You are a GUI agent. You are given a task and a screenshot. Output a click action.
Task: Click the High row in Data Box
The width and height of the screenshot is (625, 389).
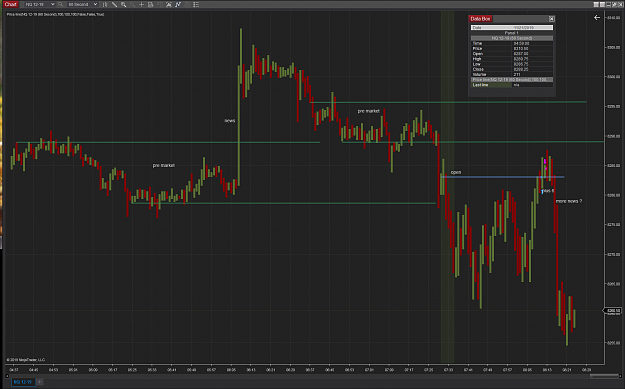[x=512, y=59]
